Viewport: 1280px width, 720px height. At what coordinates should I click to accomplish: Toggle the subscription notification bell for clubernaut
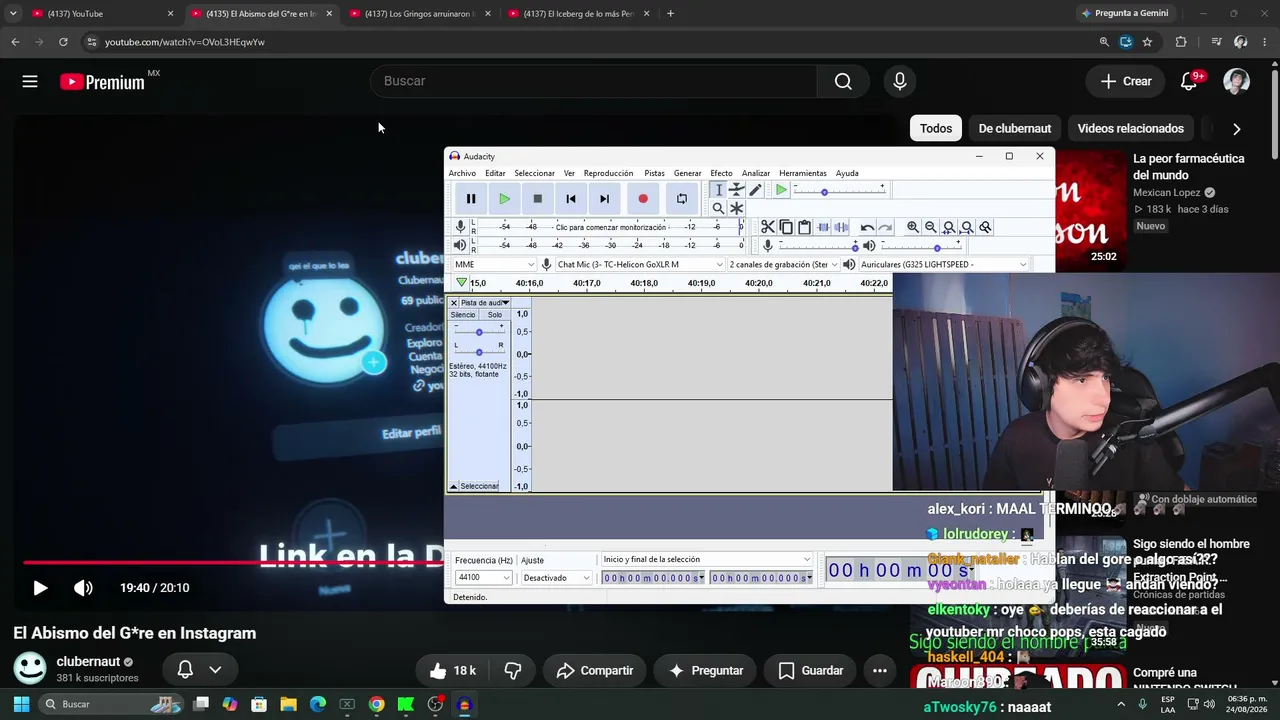tap(198, 669)
